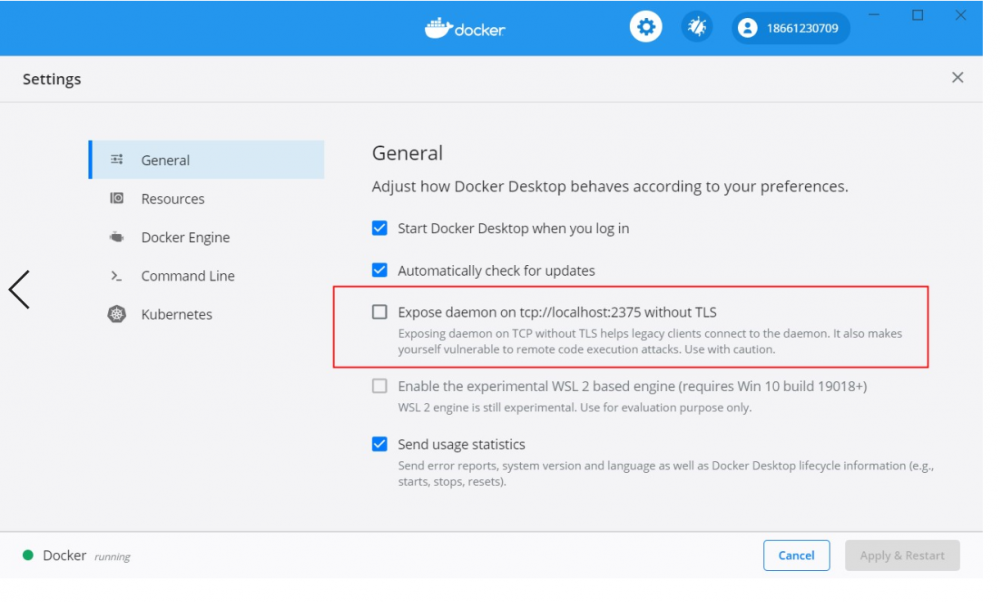Uncheck Send usage statistics
The height and width of the screenshot is (602, 1000).
(379, 444)
